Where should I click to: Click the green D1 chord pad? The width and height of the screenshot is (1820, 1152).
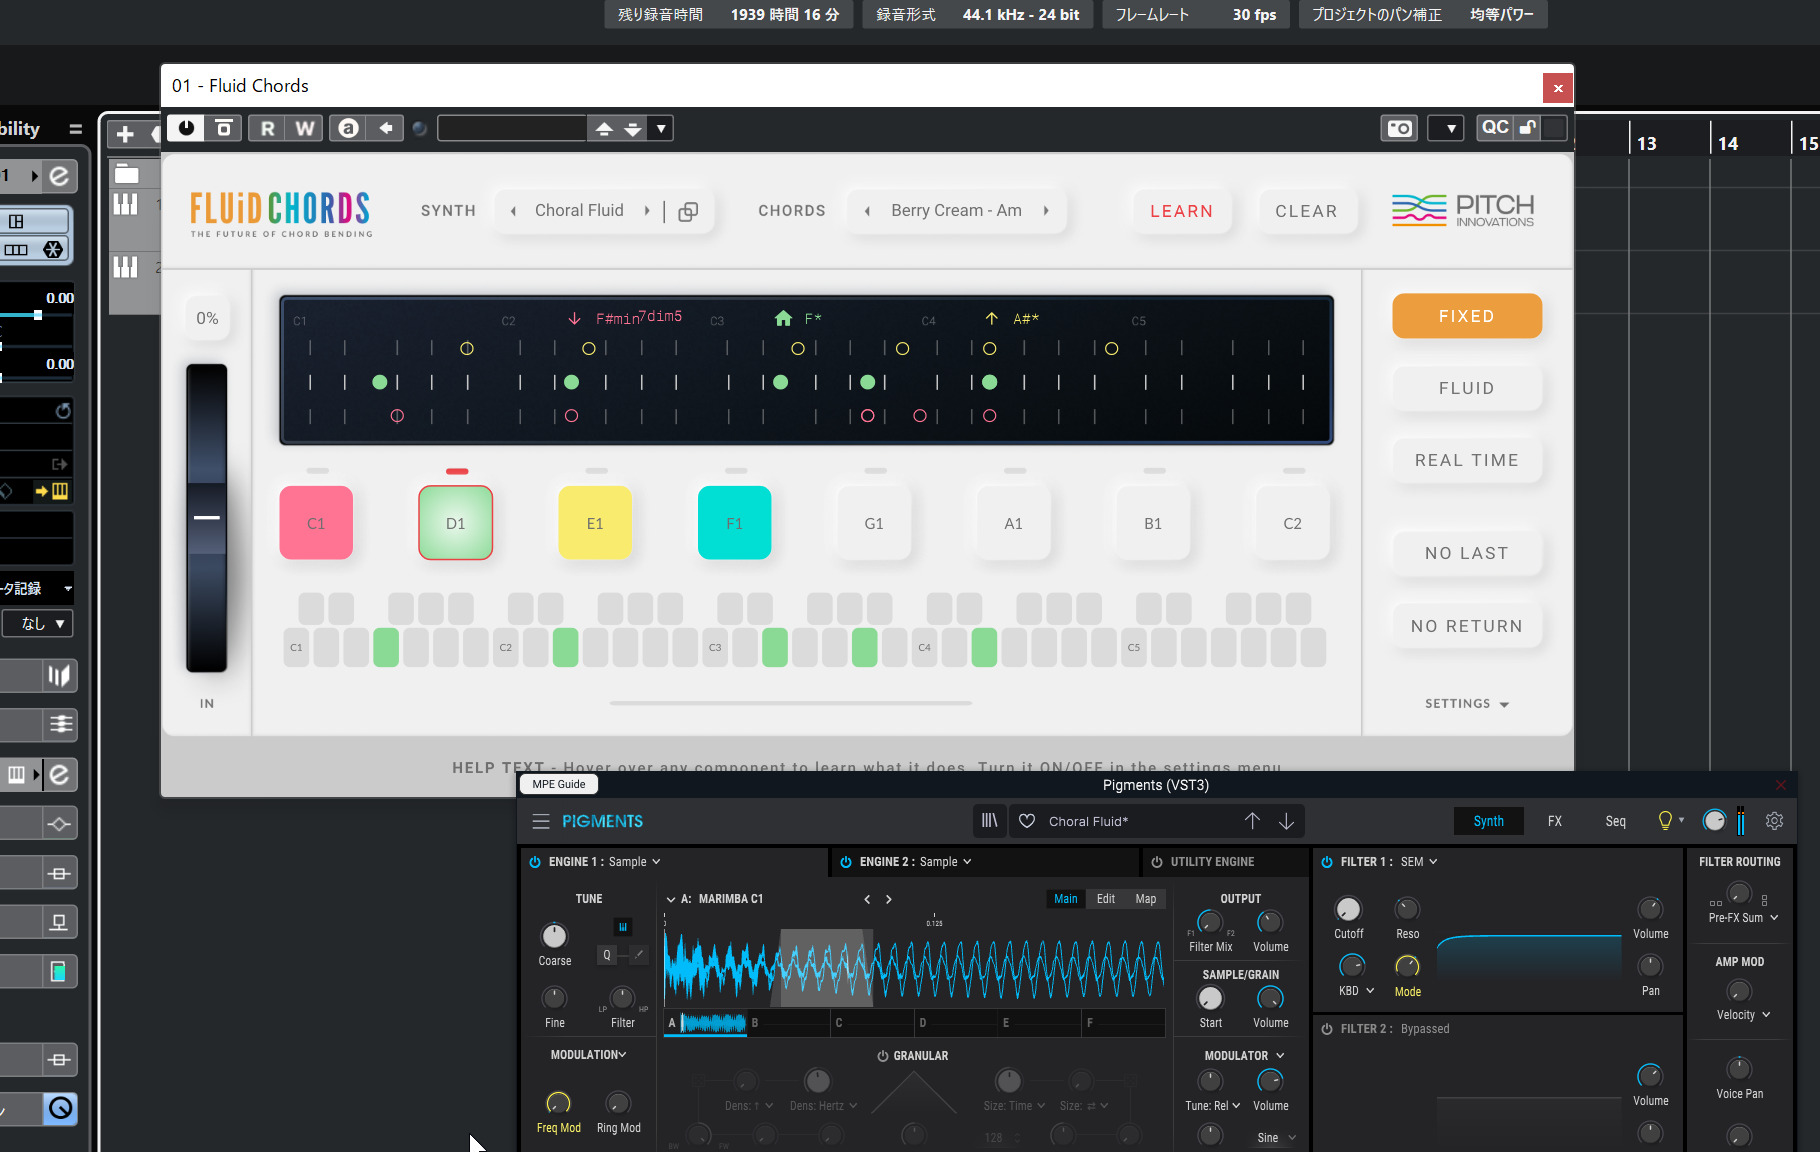point(455,523)
